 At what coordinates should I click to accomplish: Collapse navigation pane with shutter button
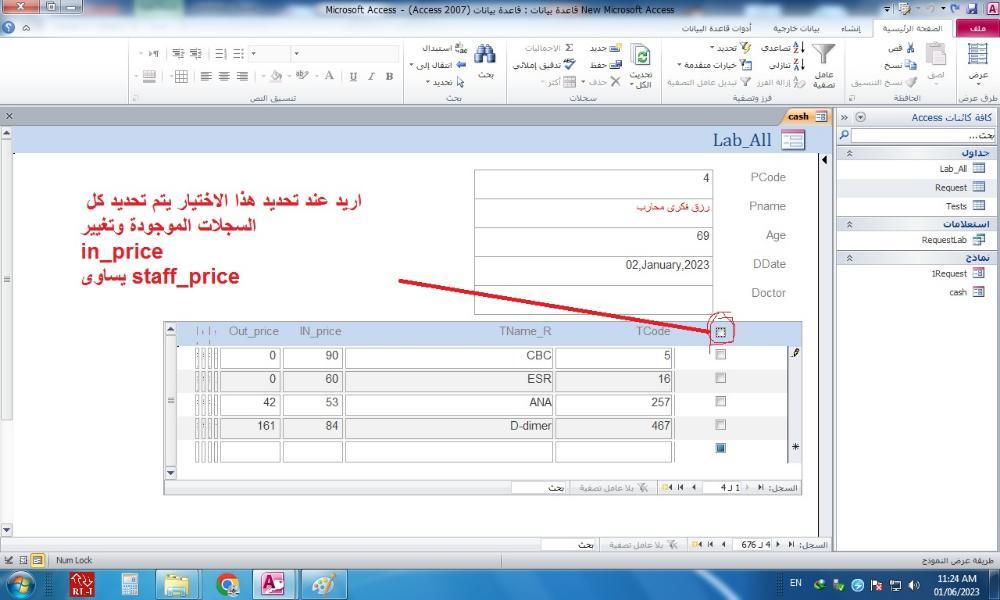click(x=844, y=117)
